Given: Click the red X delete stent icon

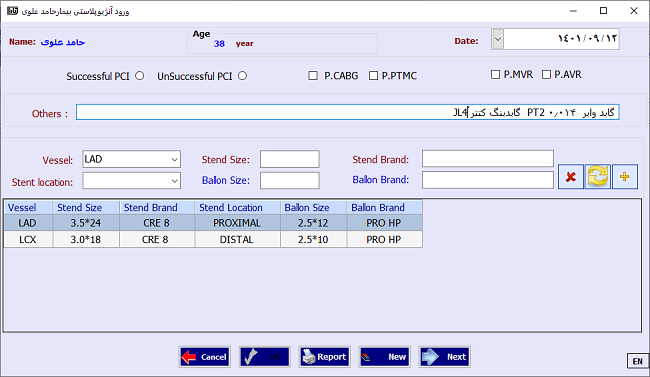Looking at the screenshot, I should (571, 177).
